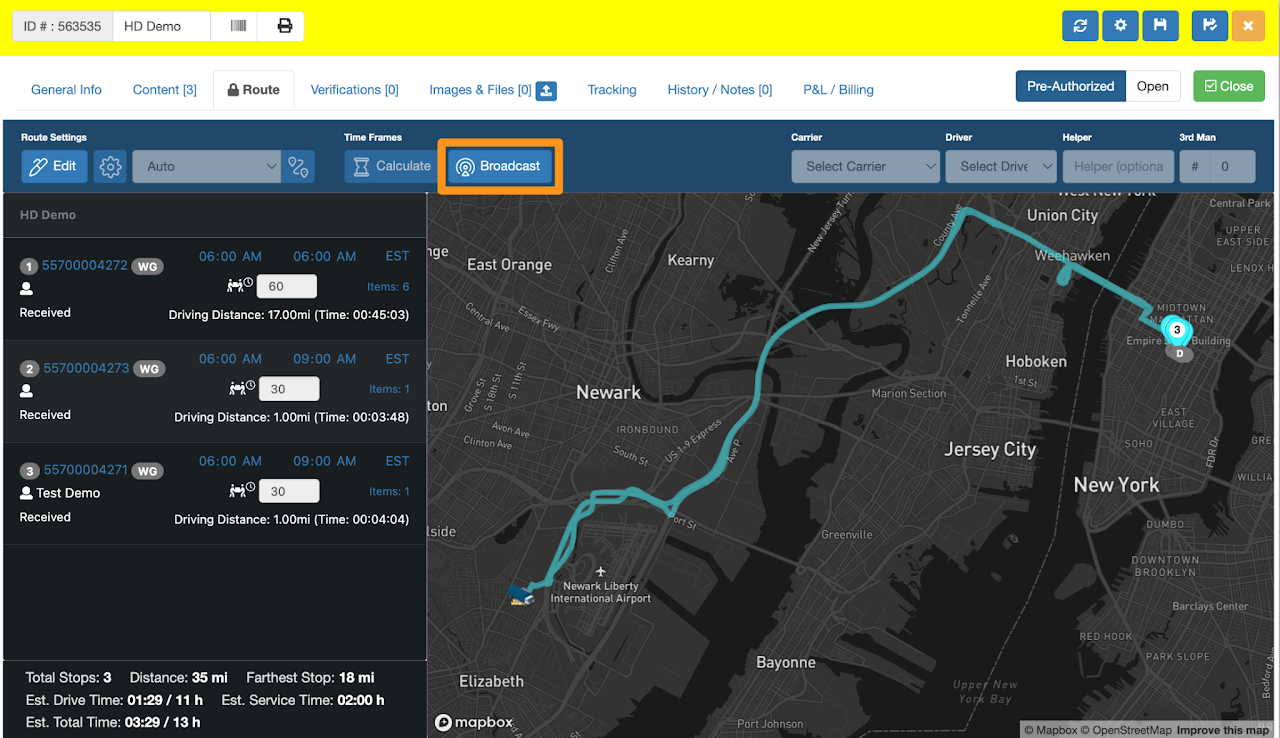Open the Select Driver dropdown
Viewport: 1280px width, 738px height.
1001,167
